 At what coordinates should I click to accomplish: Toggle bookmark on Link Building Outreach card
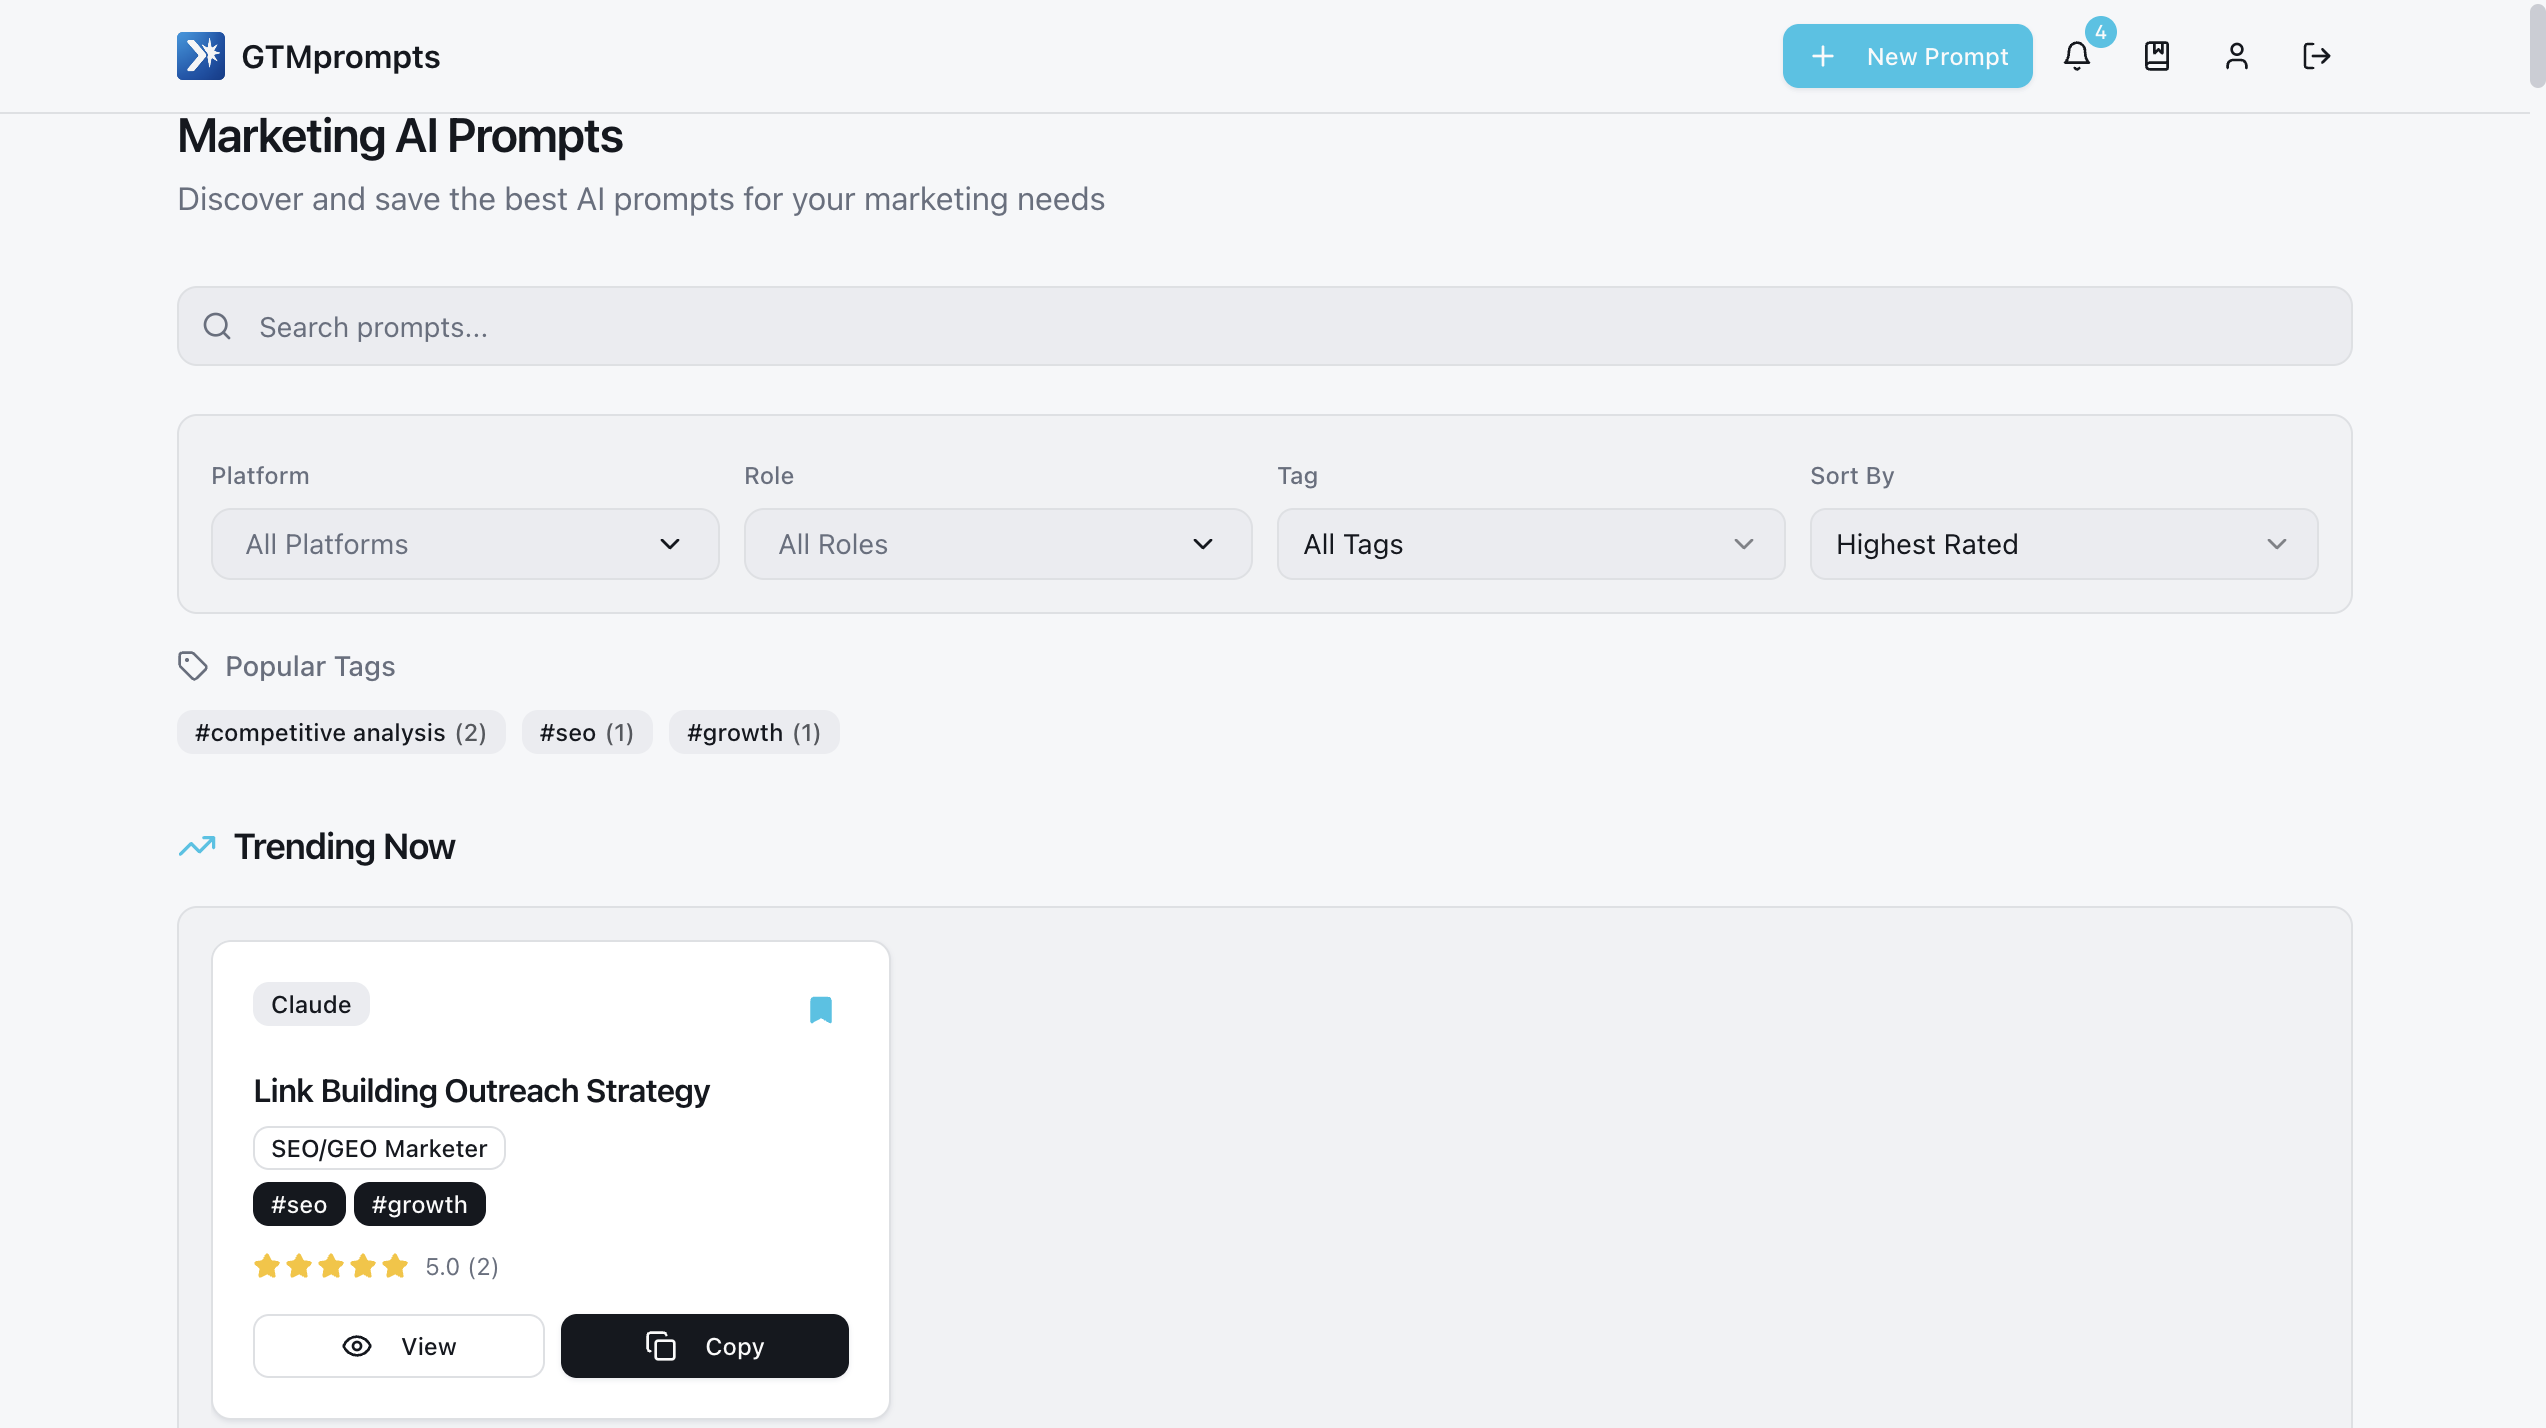tap(820, 1010)
